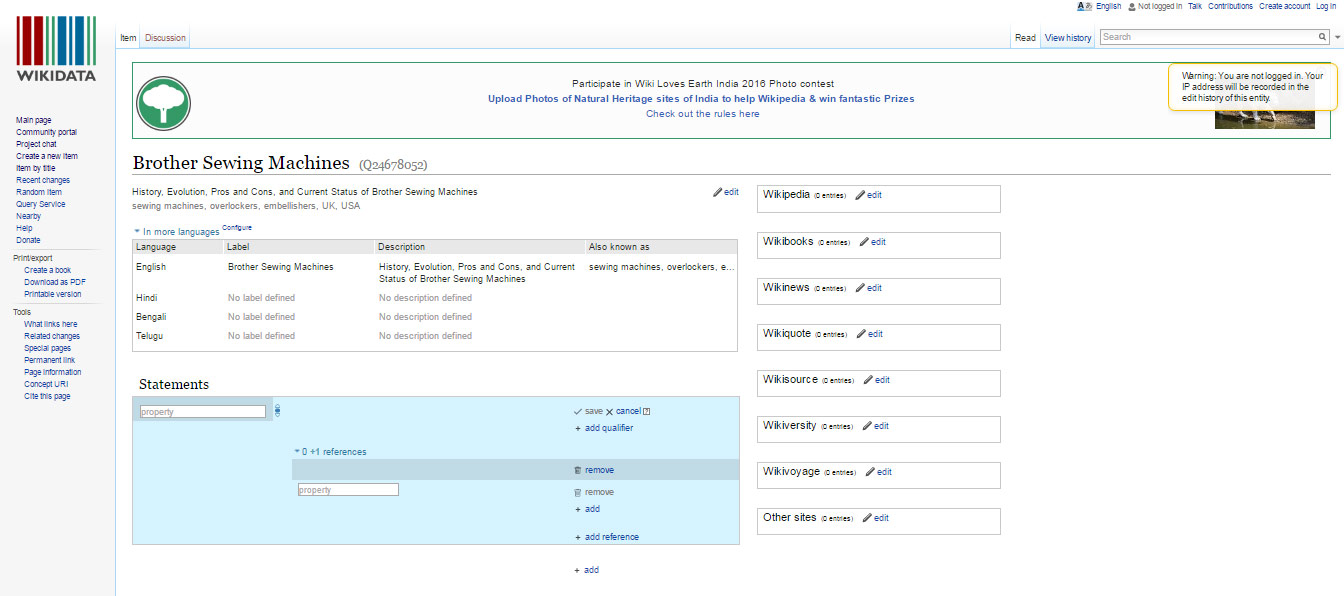This screenshot has width=1344, height=596.
Task: Click the Create account link
Action: tap(1284, 6)
